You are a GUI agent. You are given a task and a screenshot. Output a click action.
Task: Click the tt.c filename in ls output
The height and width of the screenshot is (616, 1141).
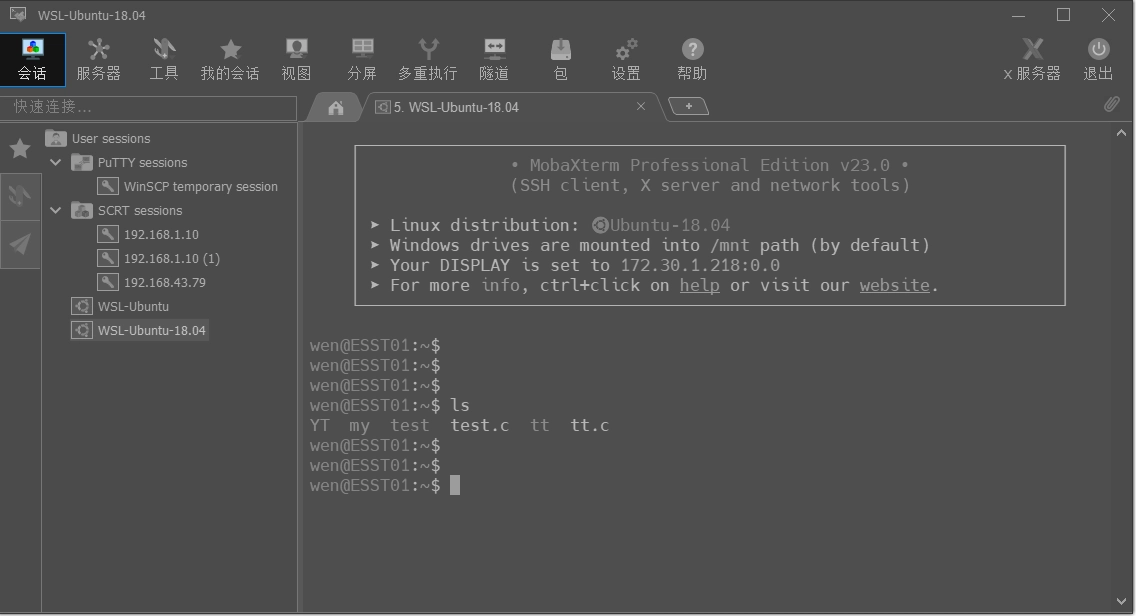589,425
